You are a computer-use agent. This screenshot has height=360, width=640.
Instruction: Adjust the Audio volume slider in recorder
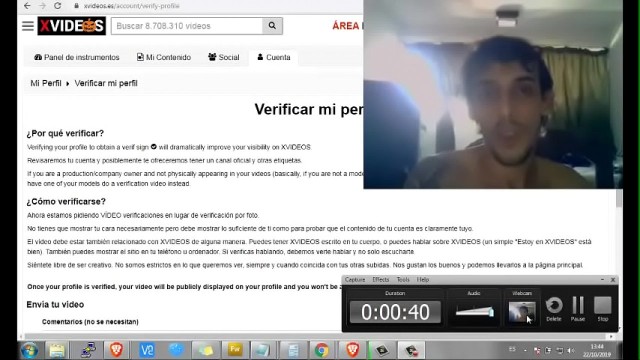point(474,312)
